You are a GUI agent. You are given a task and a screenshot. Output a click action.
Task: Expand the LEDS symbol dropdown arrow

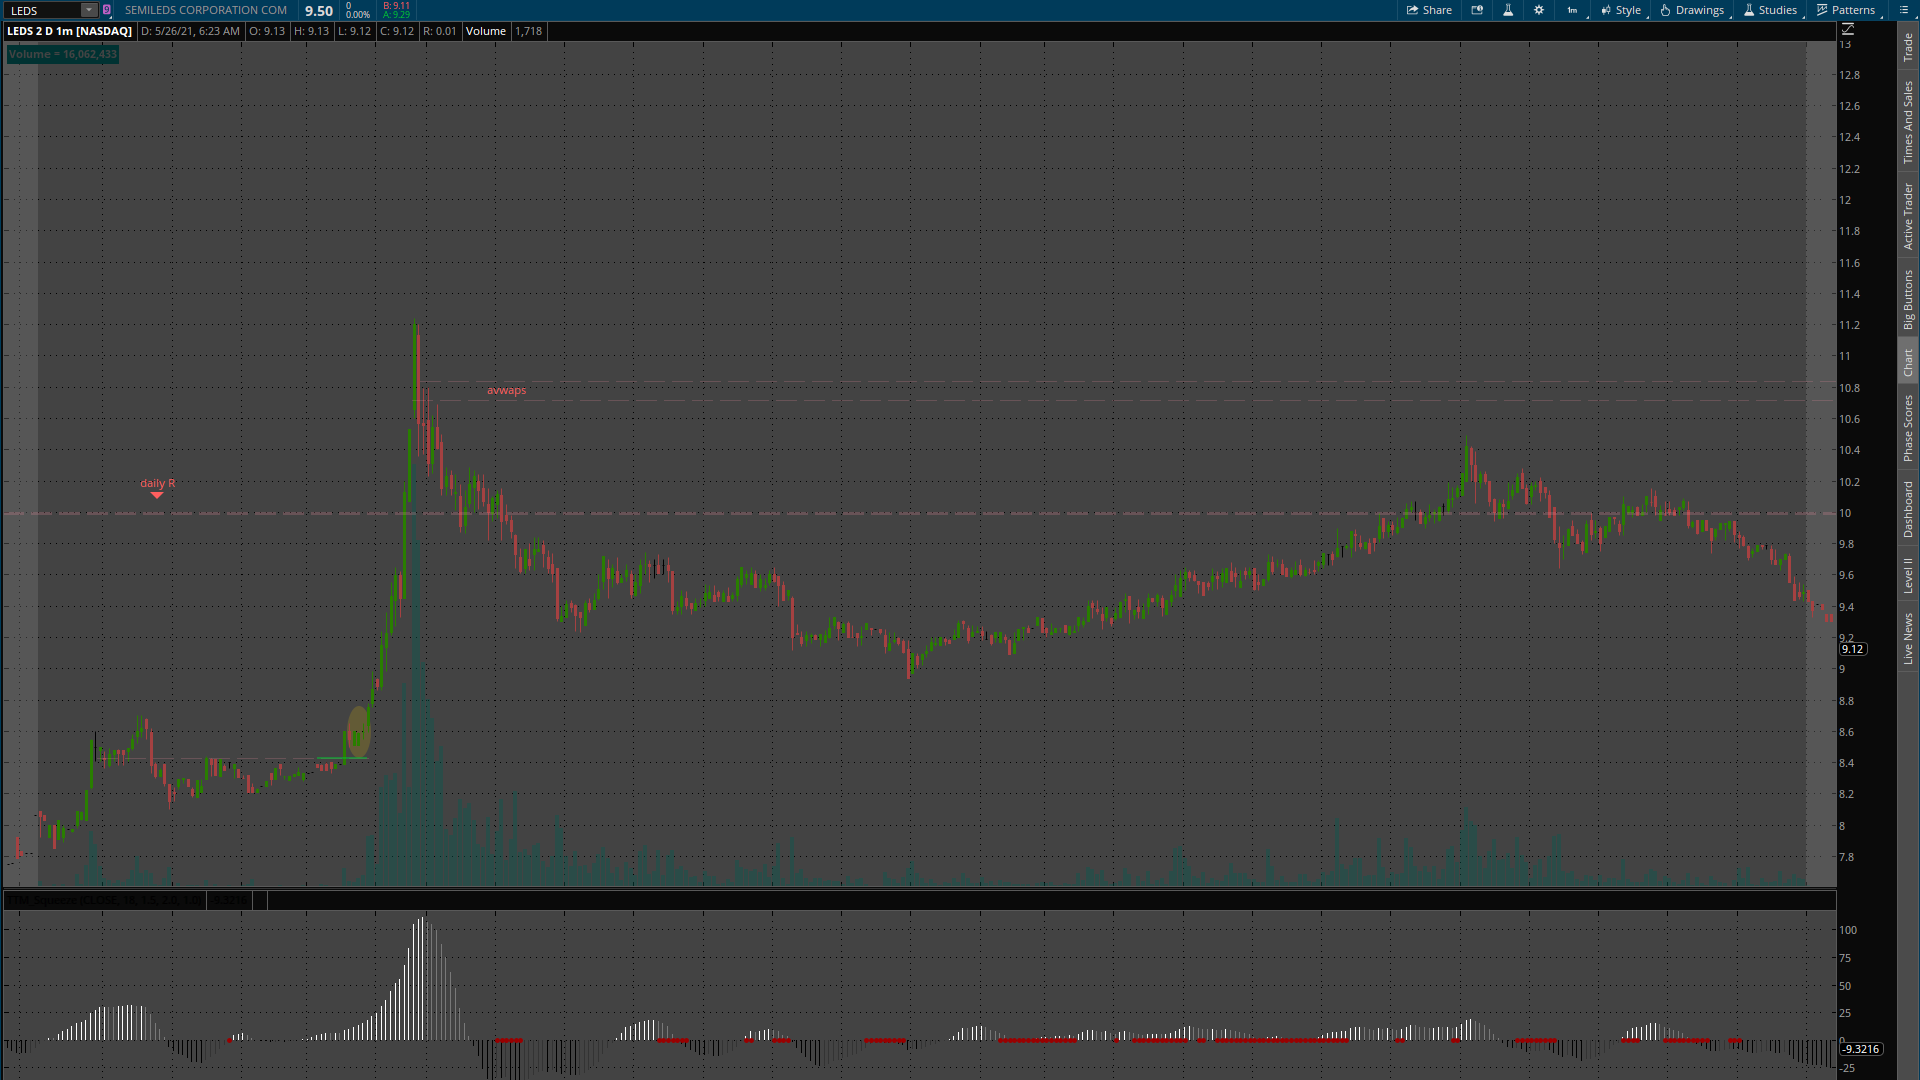(x=89, y=10)
